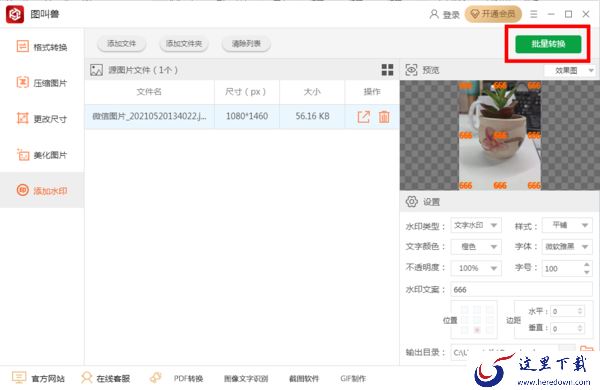Image resolution: width=600 pixels, height=390 pixels.
Task: Click the settings gear icon
Action: (x=411, y=201)
